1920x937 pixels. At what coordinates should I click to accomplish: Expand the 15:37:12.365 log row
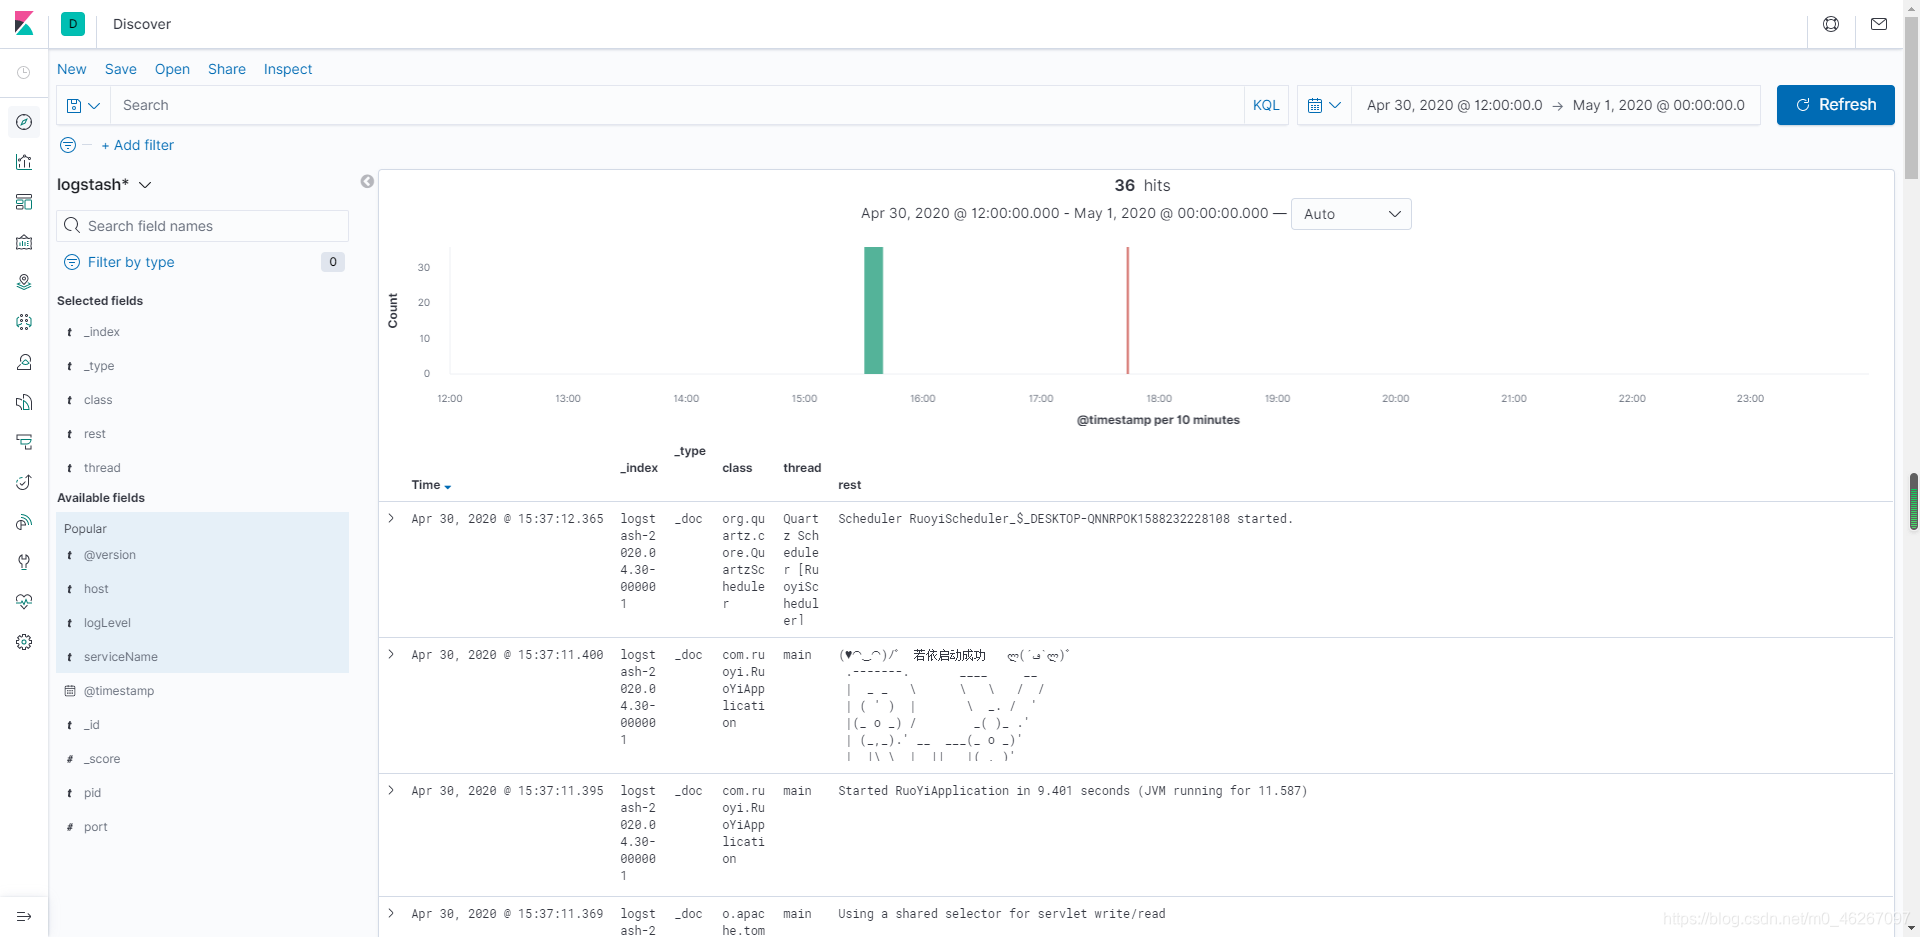[x=391, y=518]
